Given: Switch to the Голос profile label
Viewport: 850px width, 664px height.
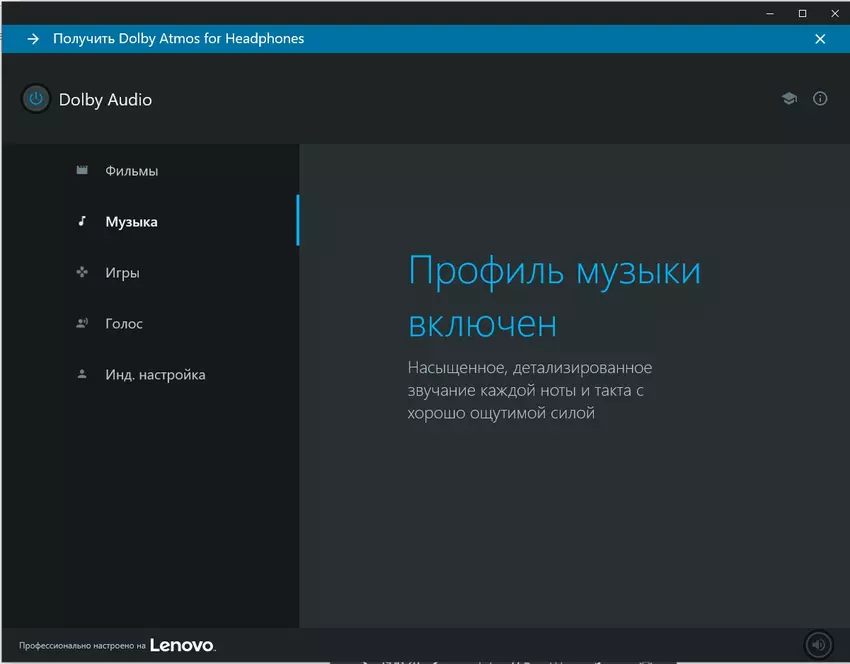Looking at the screenshot, I should 124,324.
